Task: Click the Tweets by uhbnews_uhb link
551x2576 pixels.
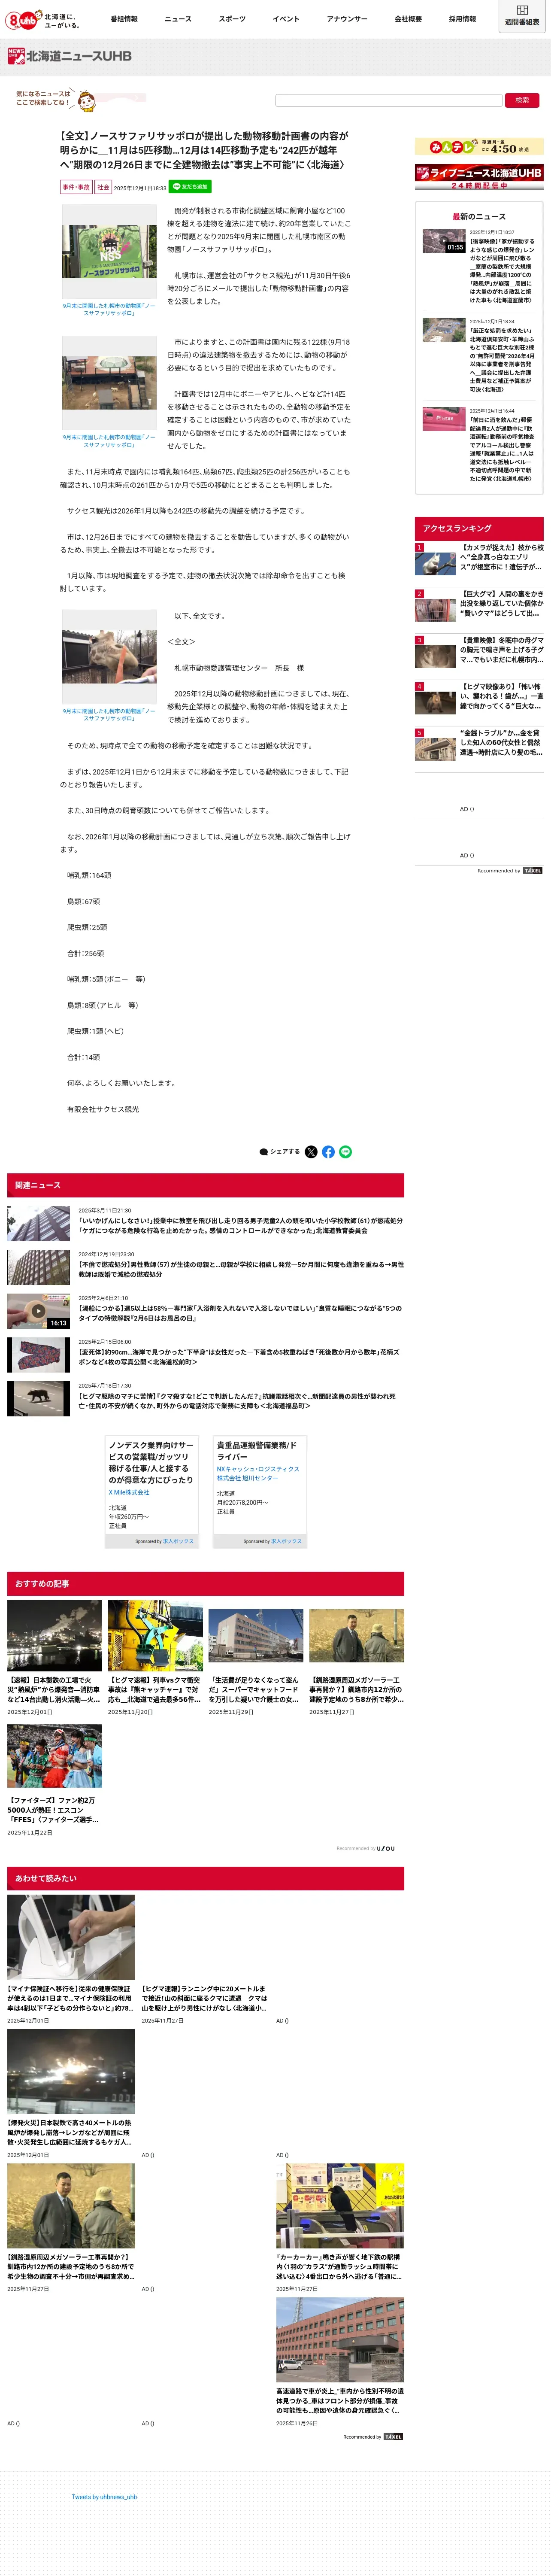Action: tap(104, 2496)
